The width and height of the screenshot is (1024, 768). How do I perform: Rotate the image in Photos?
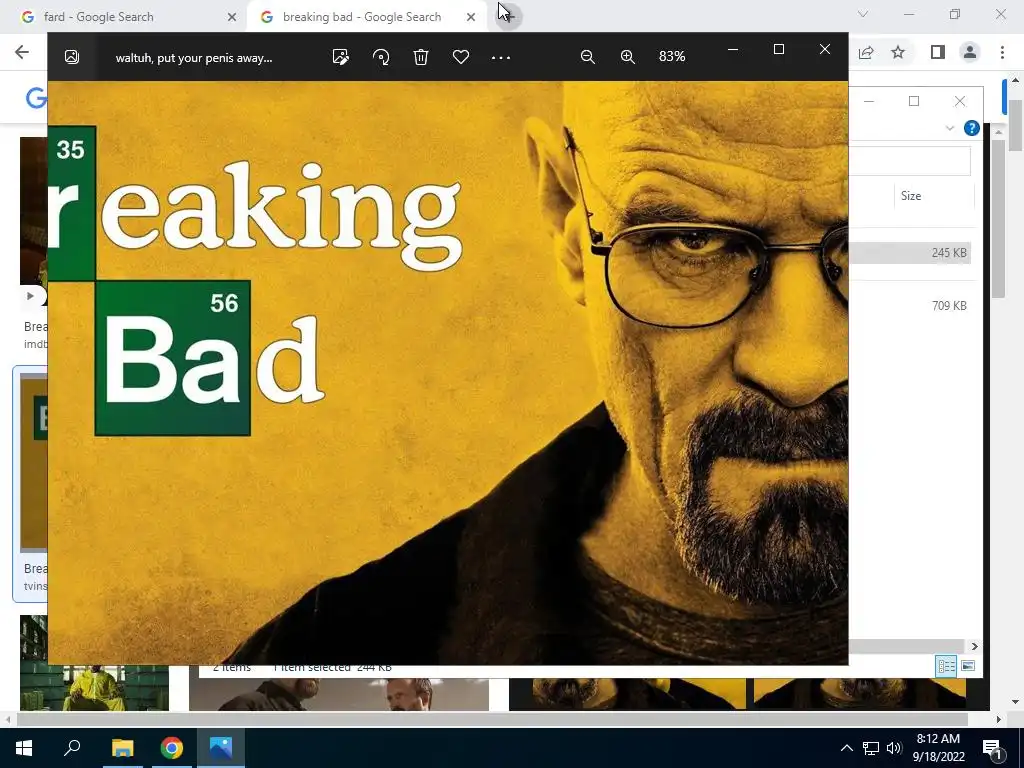tap(381, 57)
